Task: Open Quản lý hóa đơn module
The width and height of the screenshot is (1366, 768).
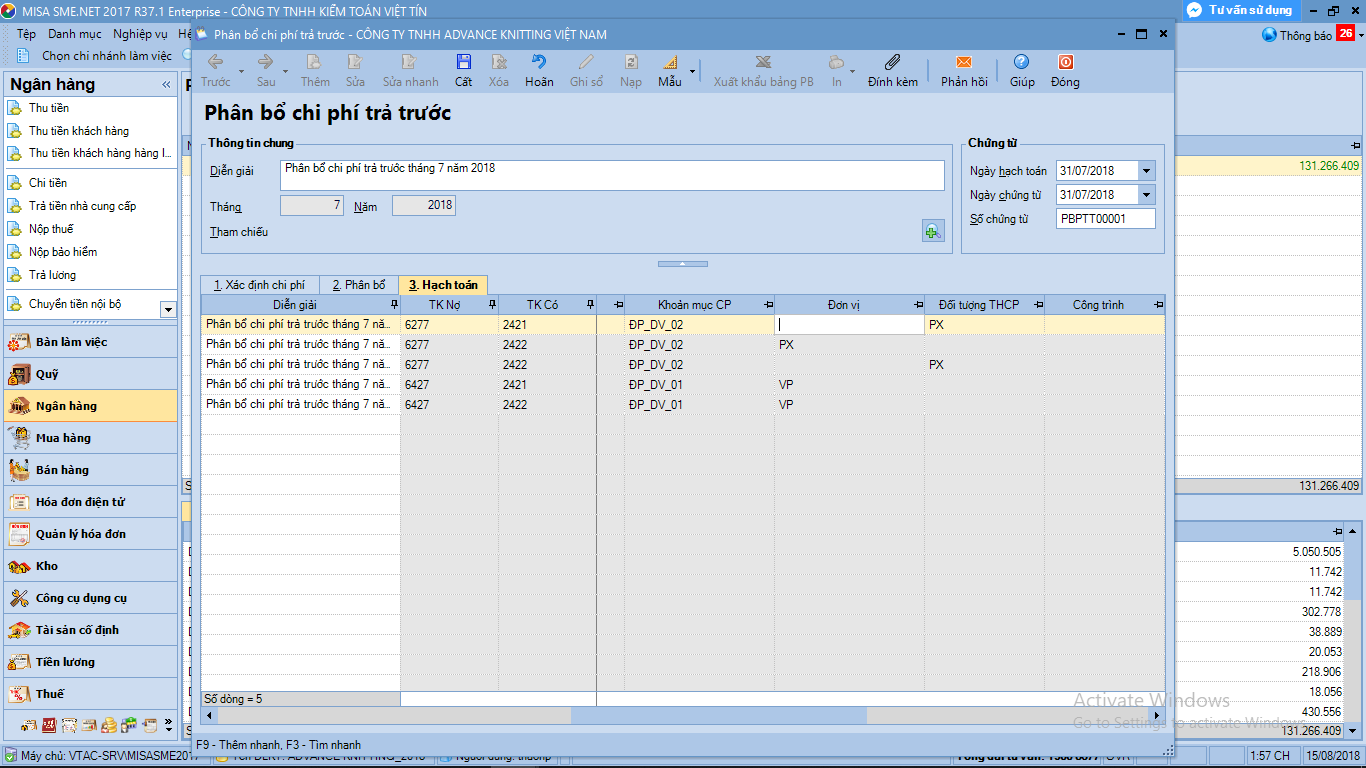Action: (x=90, y=534)
